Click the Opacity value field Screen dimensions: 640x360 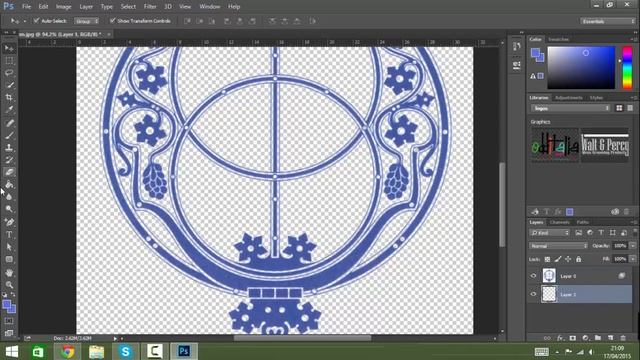pos(620,246)
